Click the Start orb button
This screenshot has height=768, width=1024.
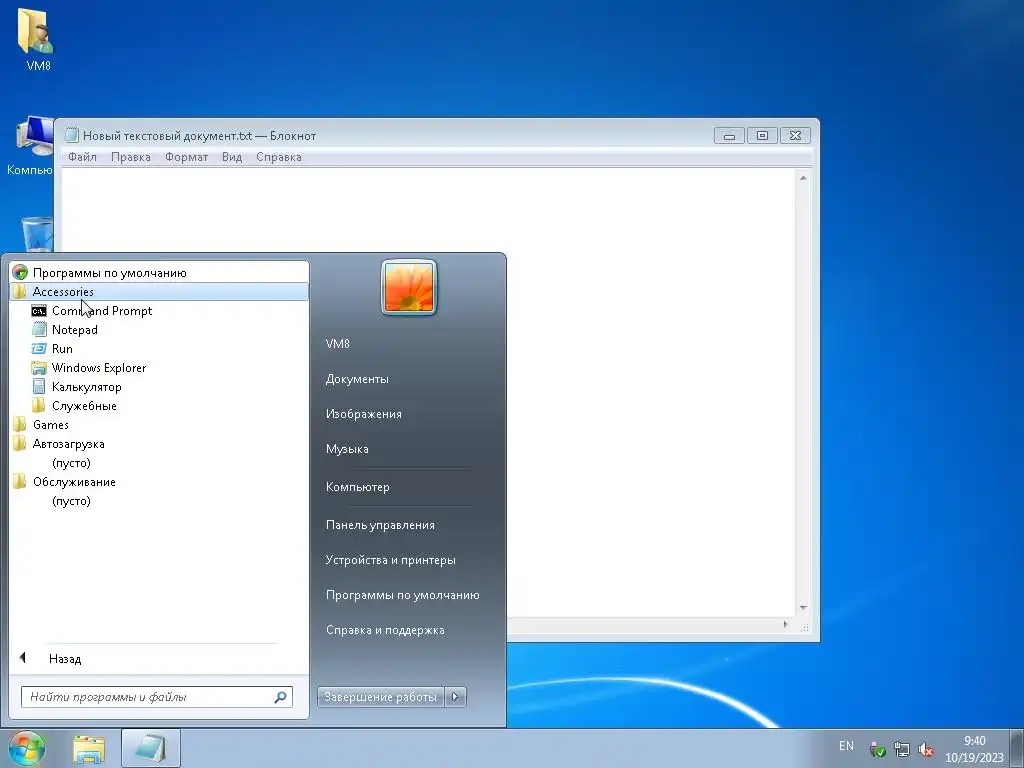coord(27,748)
